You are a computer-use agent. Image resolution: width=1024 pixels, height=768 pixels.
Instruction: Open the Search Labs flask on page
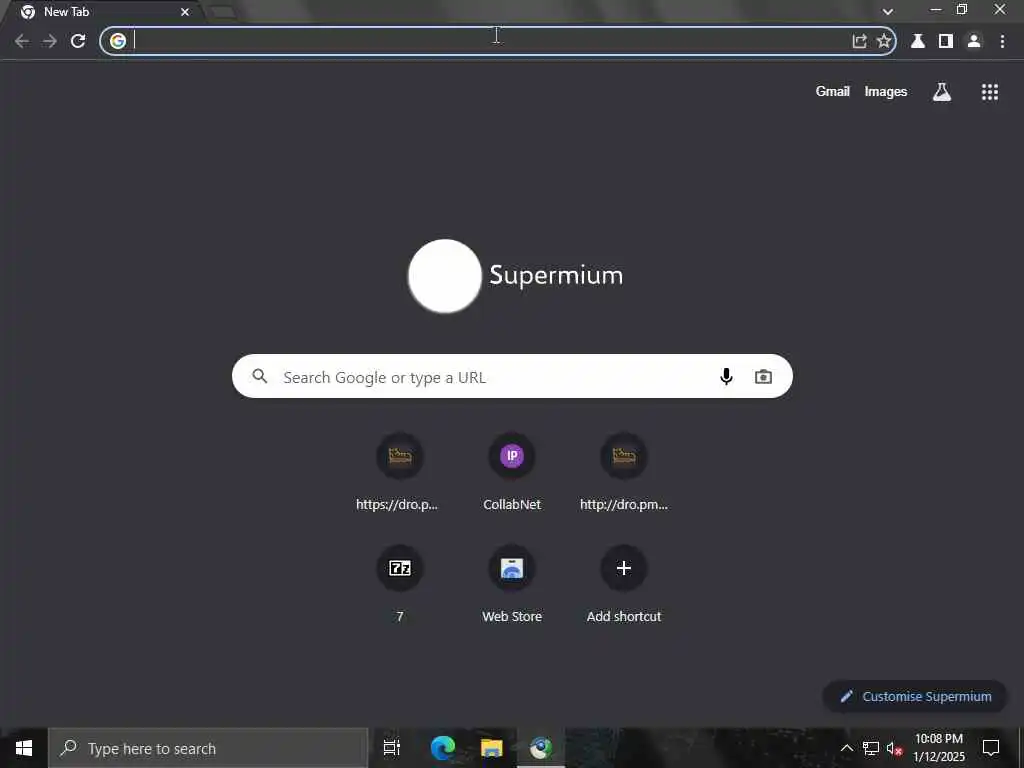(x=942, y=92)
